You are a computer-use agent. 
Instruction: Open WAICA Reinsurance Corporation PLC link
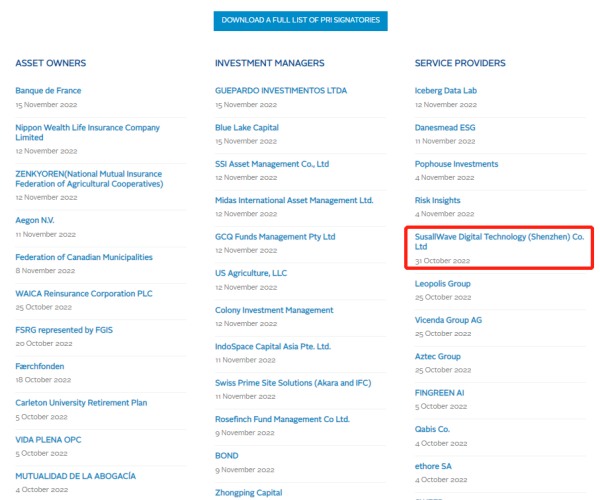point(84,293)
